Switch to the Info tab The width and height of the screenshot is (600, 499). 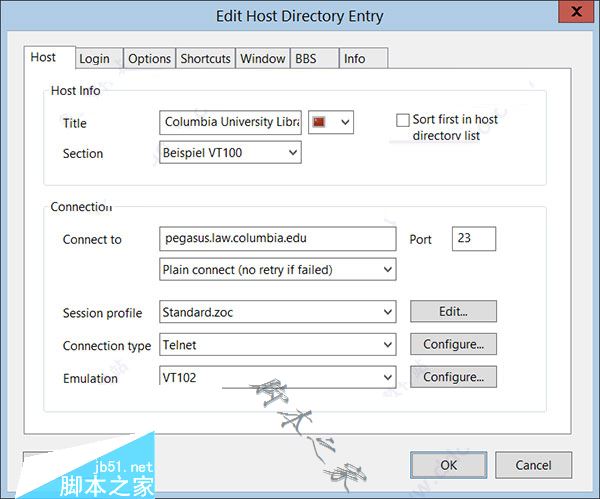[355, 59]
